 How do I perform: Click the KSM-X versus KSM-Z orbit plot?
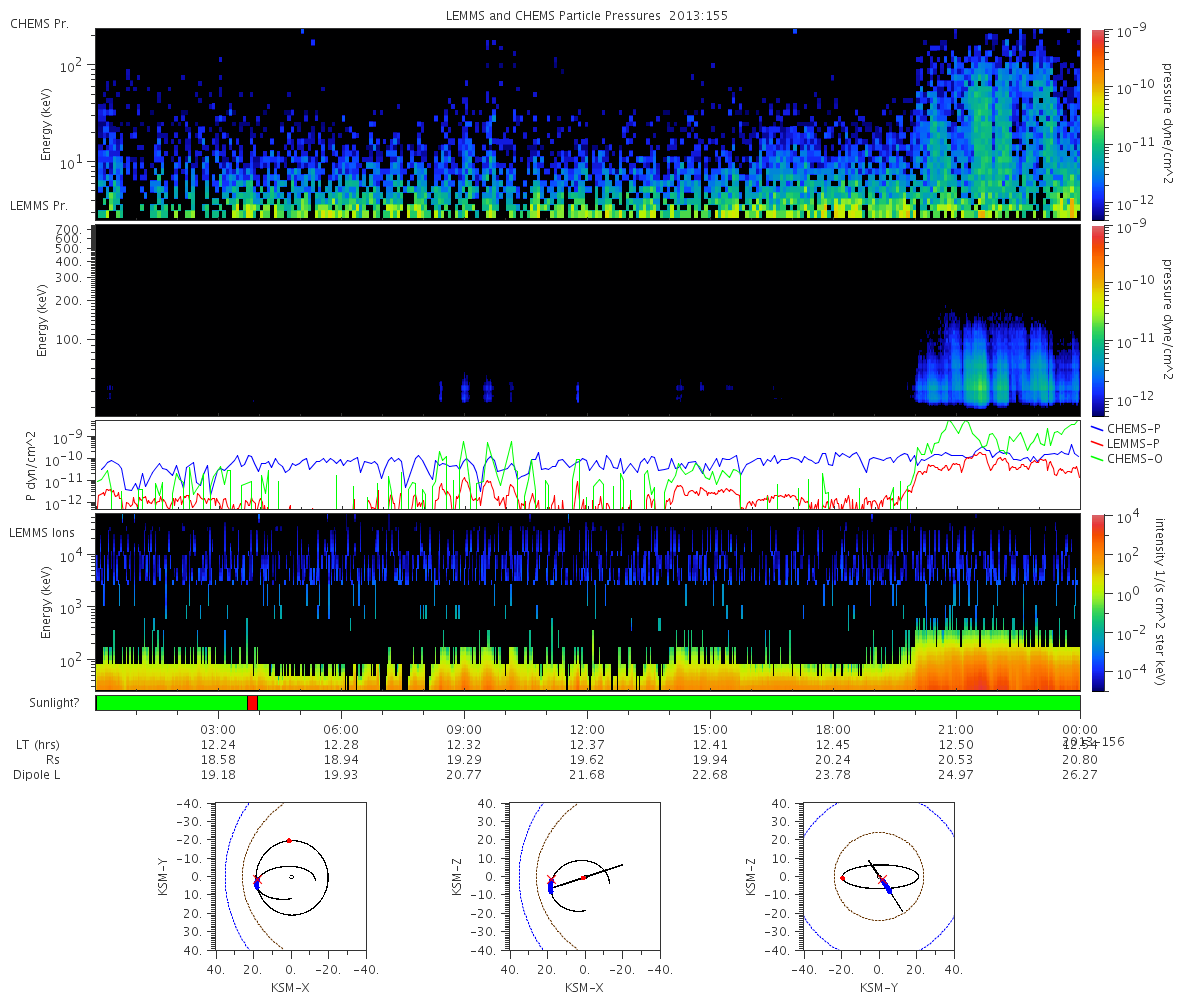[584, 876]
